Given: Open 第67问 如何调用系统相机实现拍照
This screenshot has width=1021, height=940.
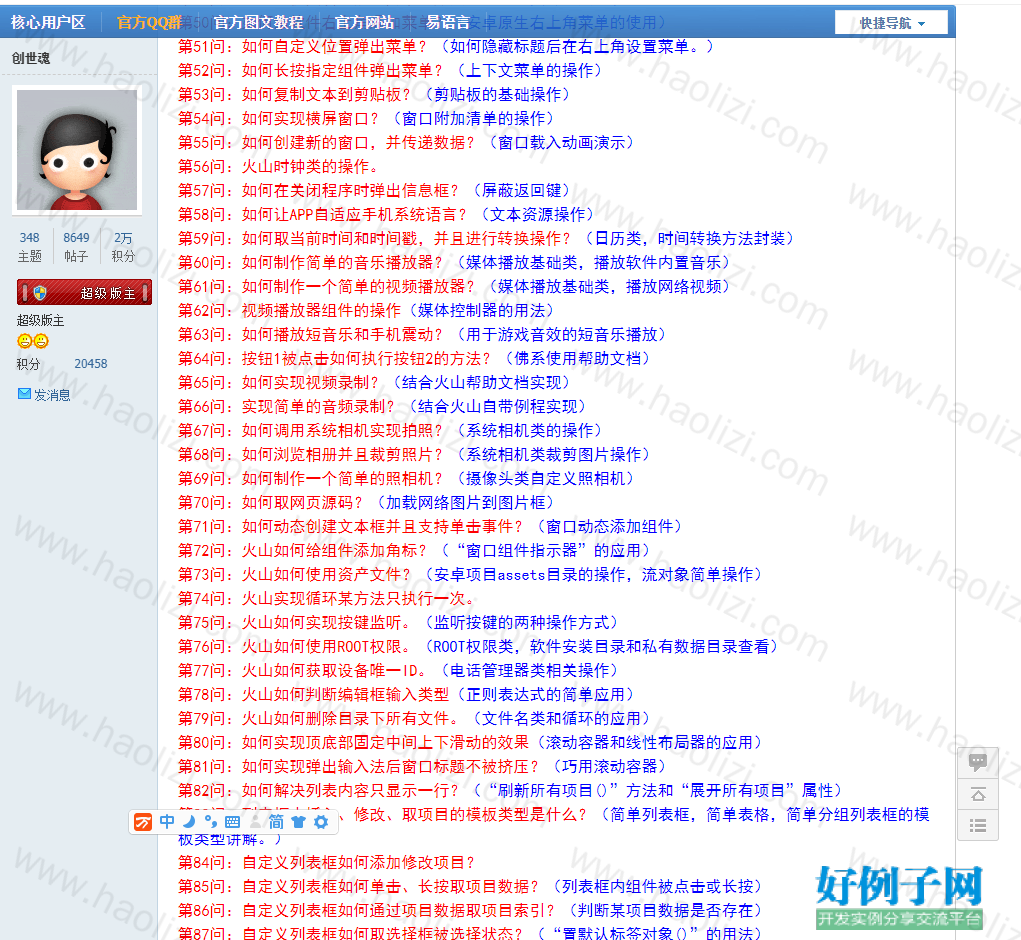Looking at the screenshot, I should (x=390, y=430).
